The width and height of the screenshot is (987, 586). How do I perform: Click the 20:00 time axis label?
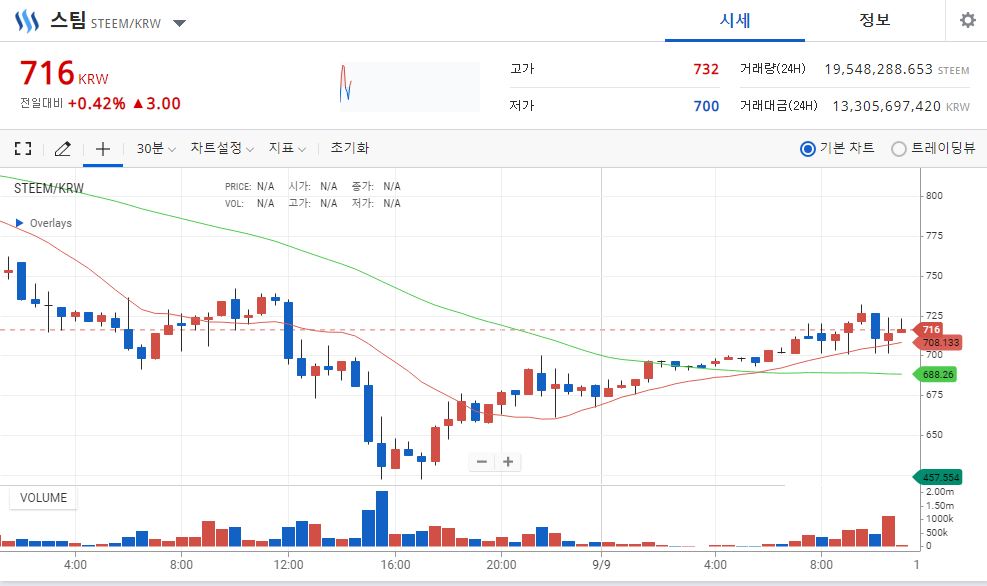[501, 565]
